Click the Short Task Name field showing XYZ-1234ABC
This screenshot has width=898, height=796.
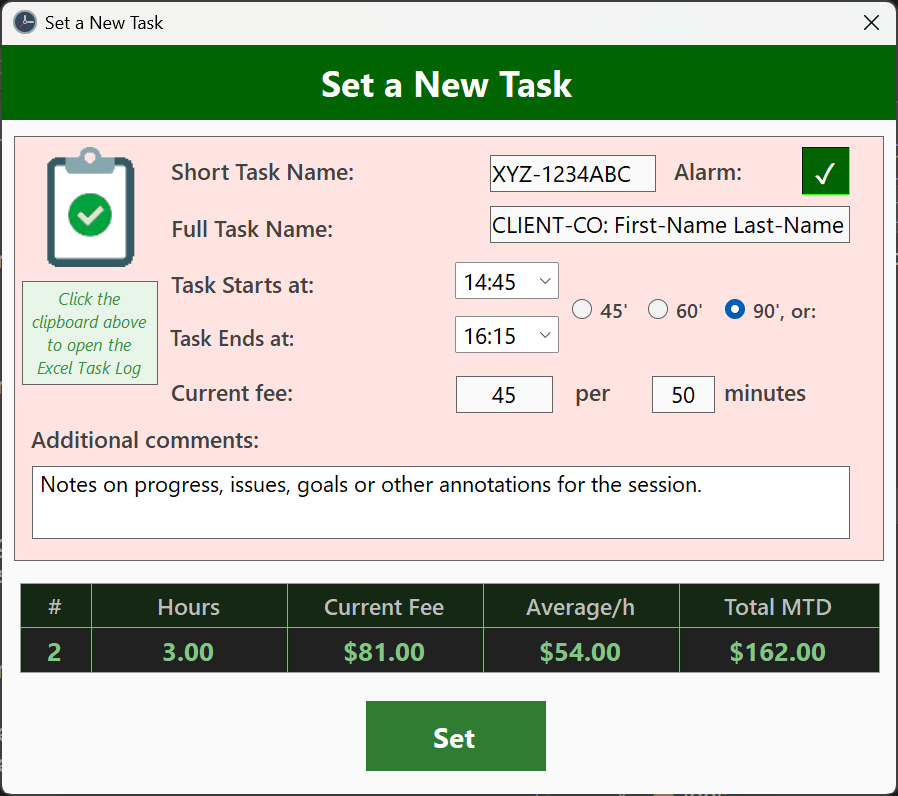[x=572, y=173]
